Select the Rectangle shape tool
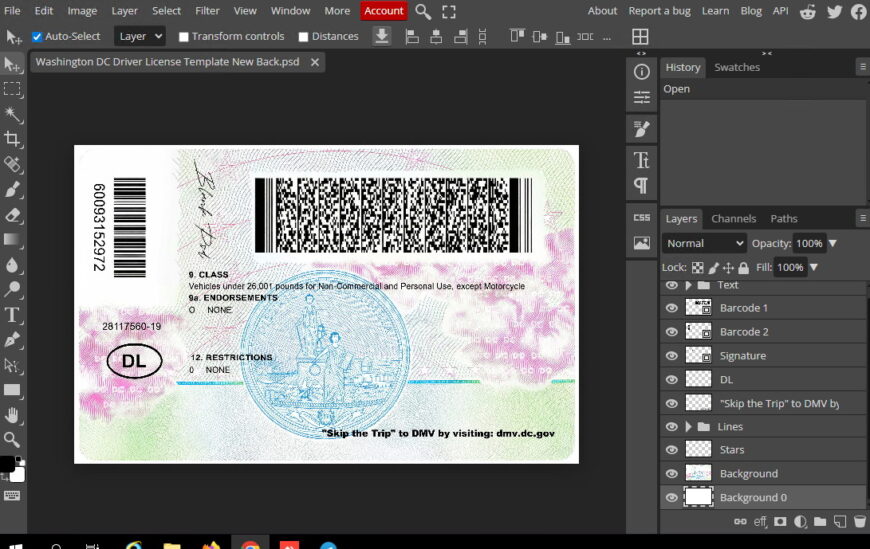 pyautogui.click(x=12, y=390)
